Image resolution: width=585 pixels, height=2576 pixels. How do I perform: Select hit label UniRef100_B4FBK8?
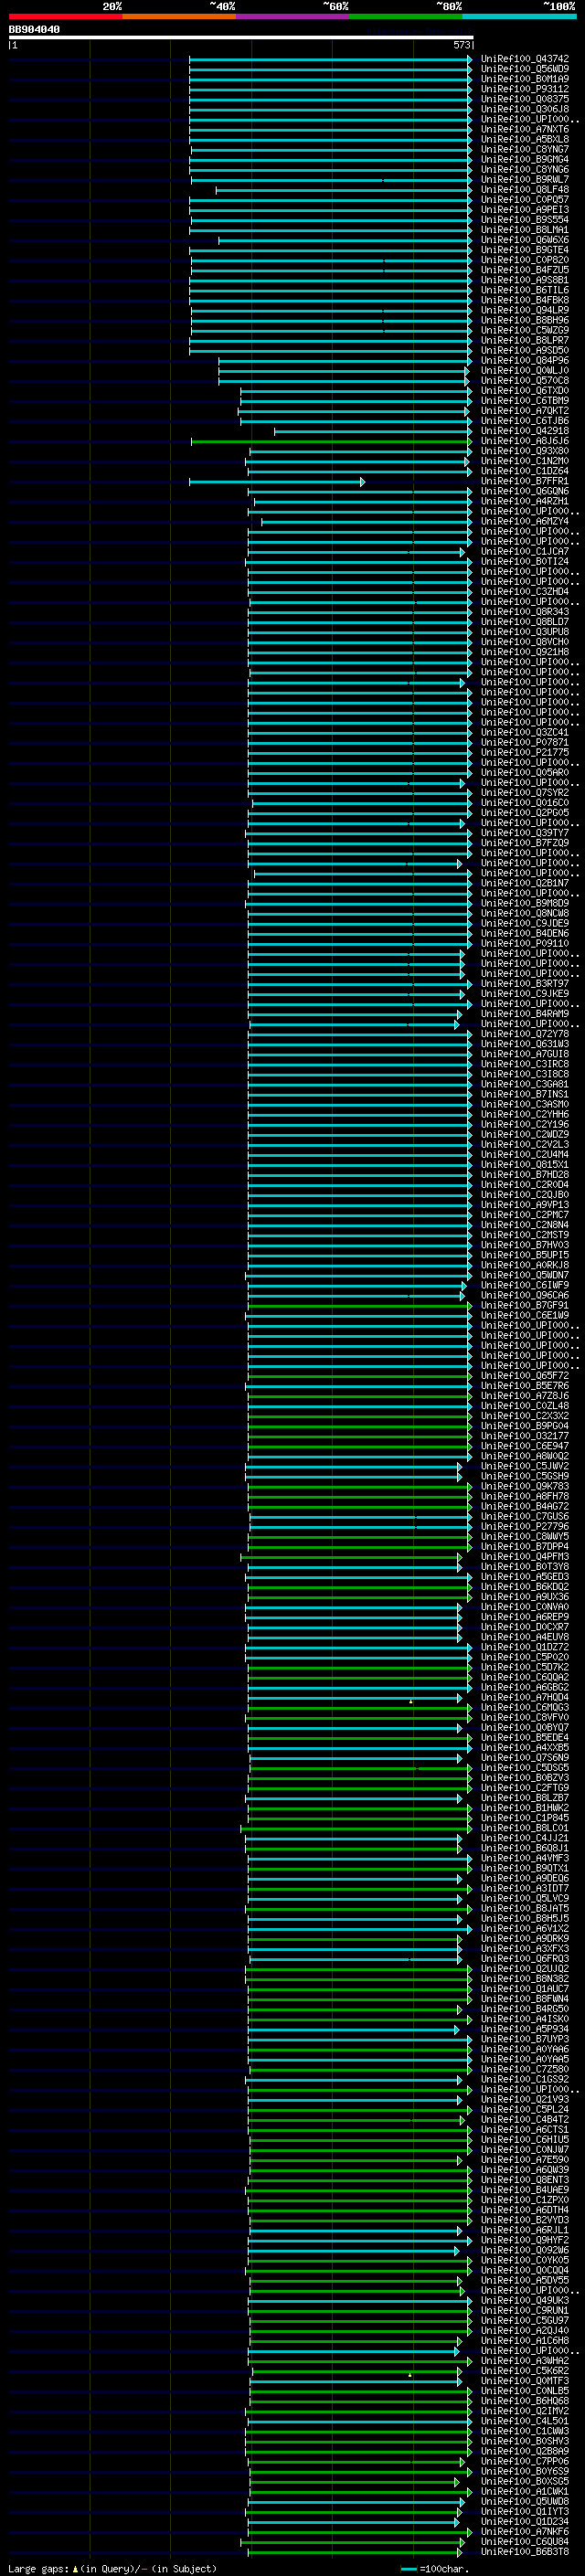pyautogui.click(x=525, y=300)
